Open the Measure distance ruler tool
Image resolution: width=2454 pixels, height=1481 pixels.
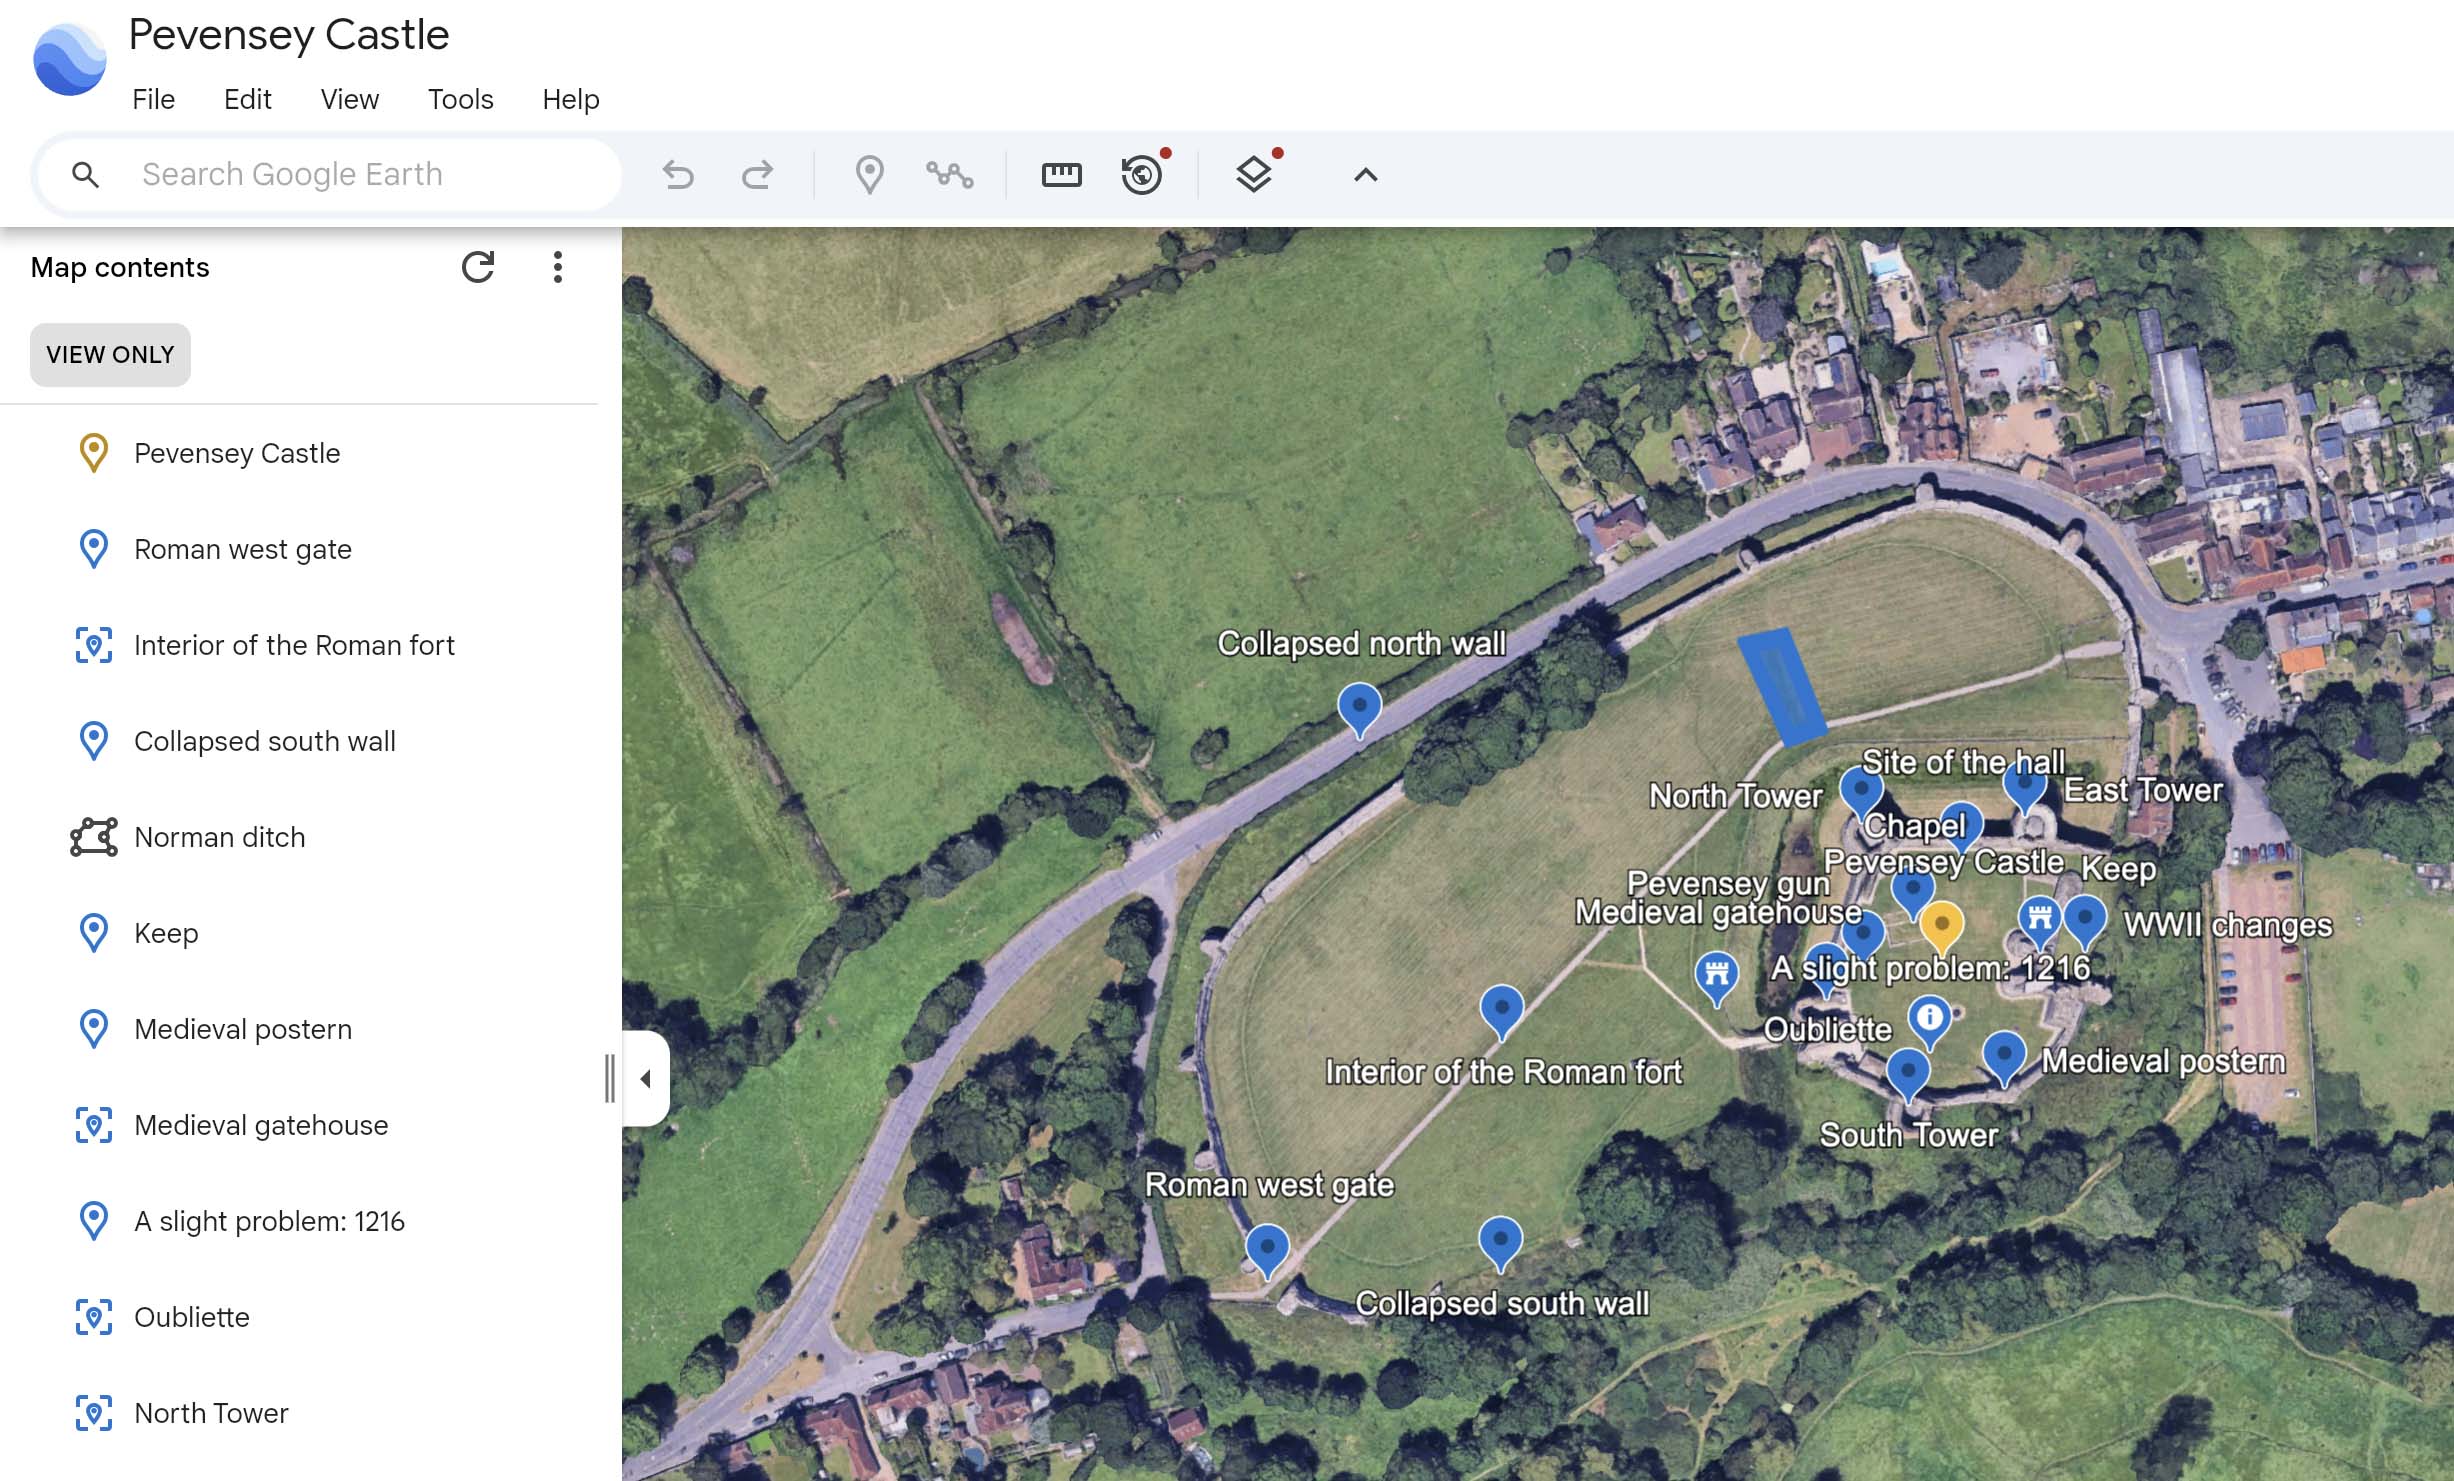point(1061,175)
